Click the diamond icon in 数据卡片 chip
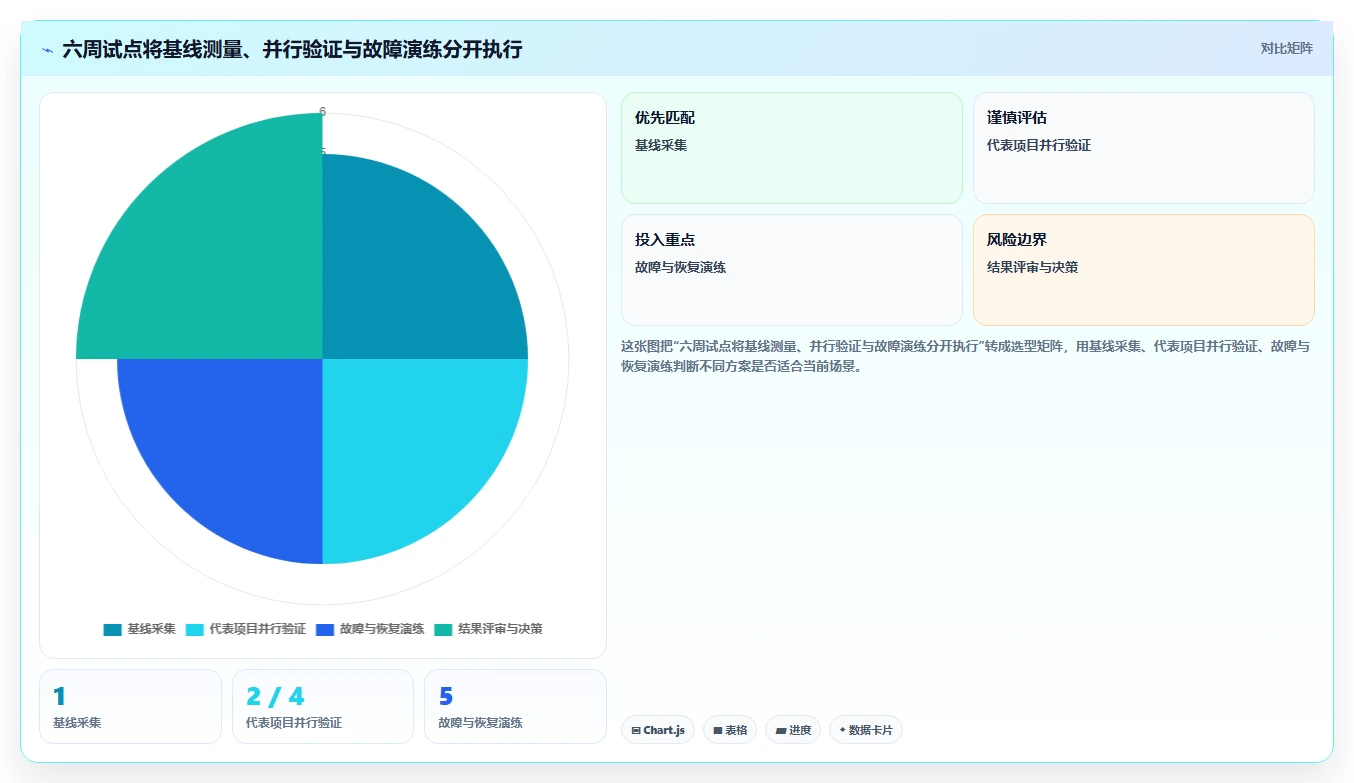Image resolution: width=1354 pixels, height=783 pixels. [x=842, y=730]
